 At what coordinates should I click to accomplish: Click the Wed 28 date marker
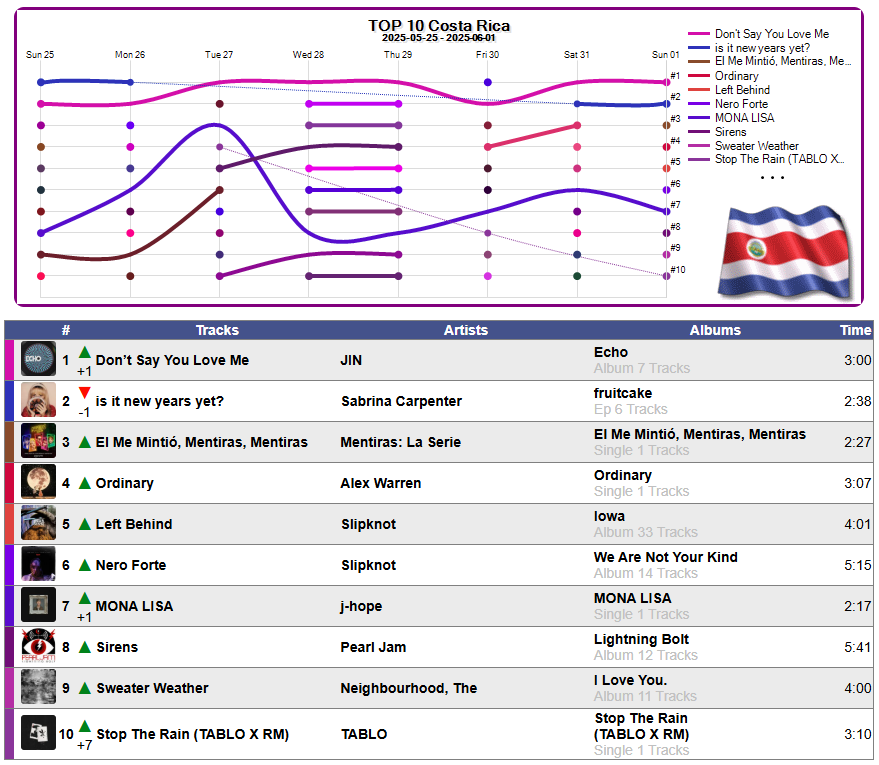308,55
